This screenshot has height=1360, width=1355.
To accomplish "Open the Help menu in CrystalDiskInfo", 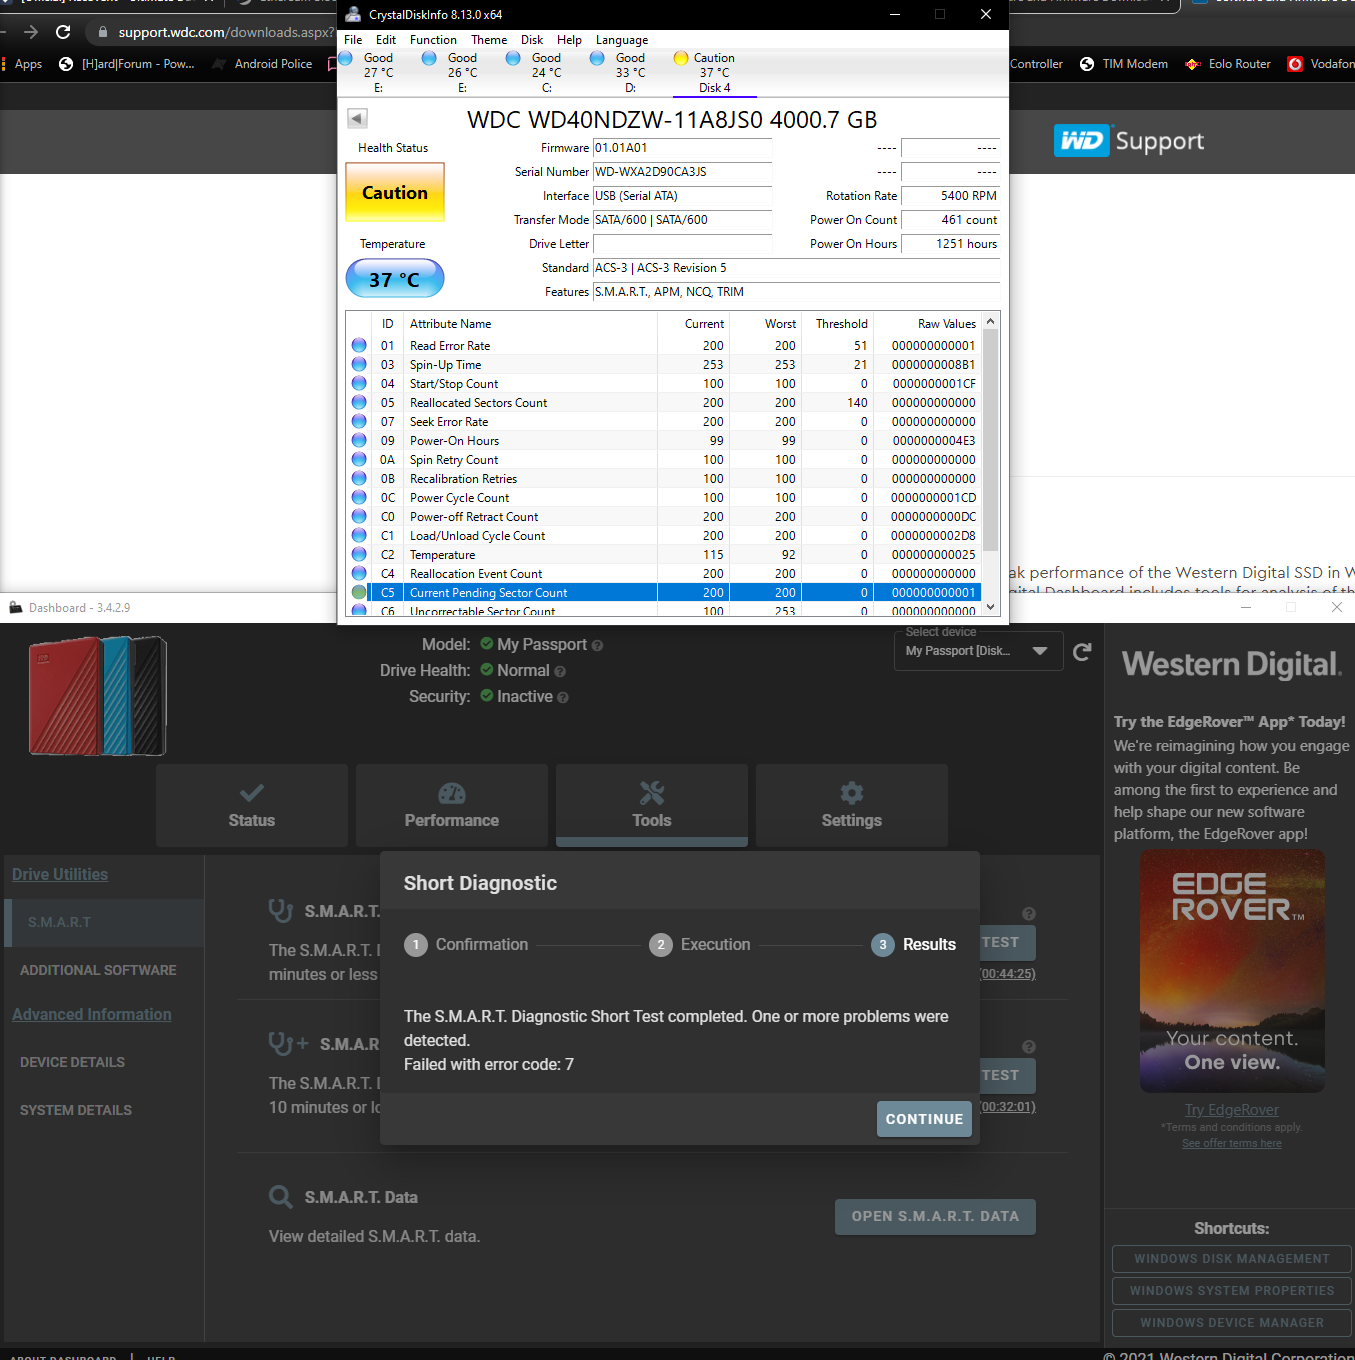I will tap(569, 40).
